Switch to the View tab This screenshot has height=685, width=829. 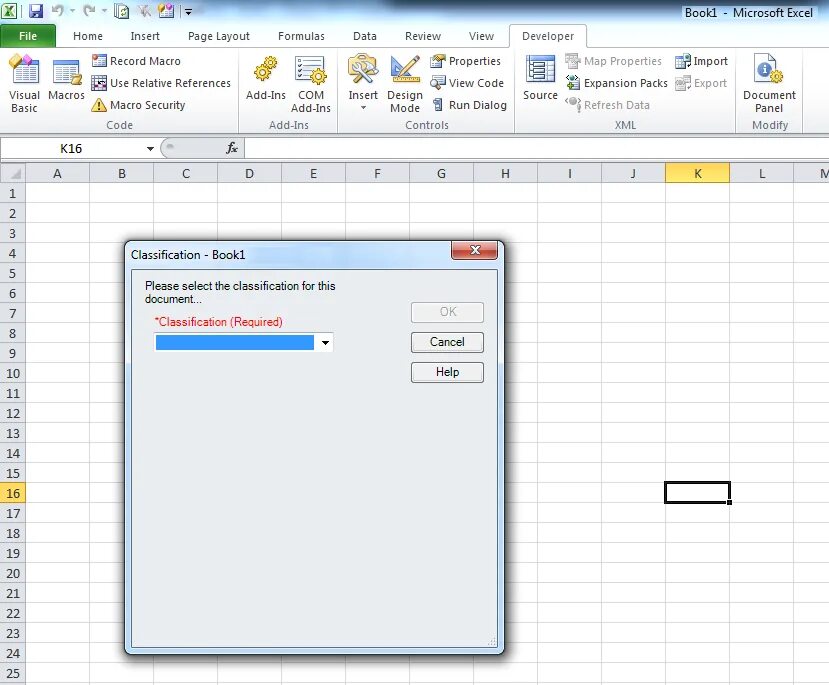click(481, 36)
